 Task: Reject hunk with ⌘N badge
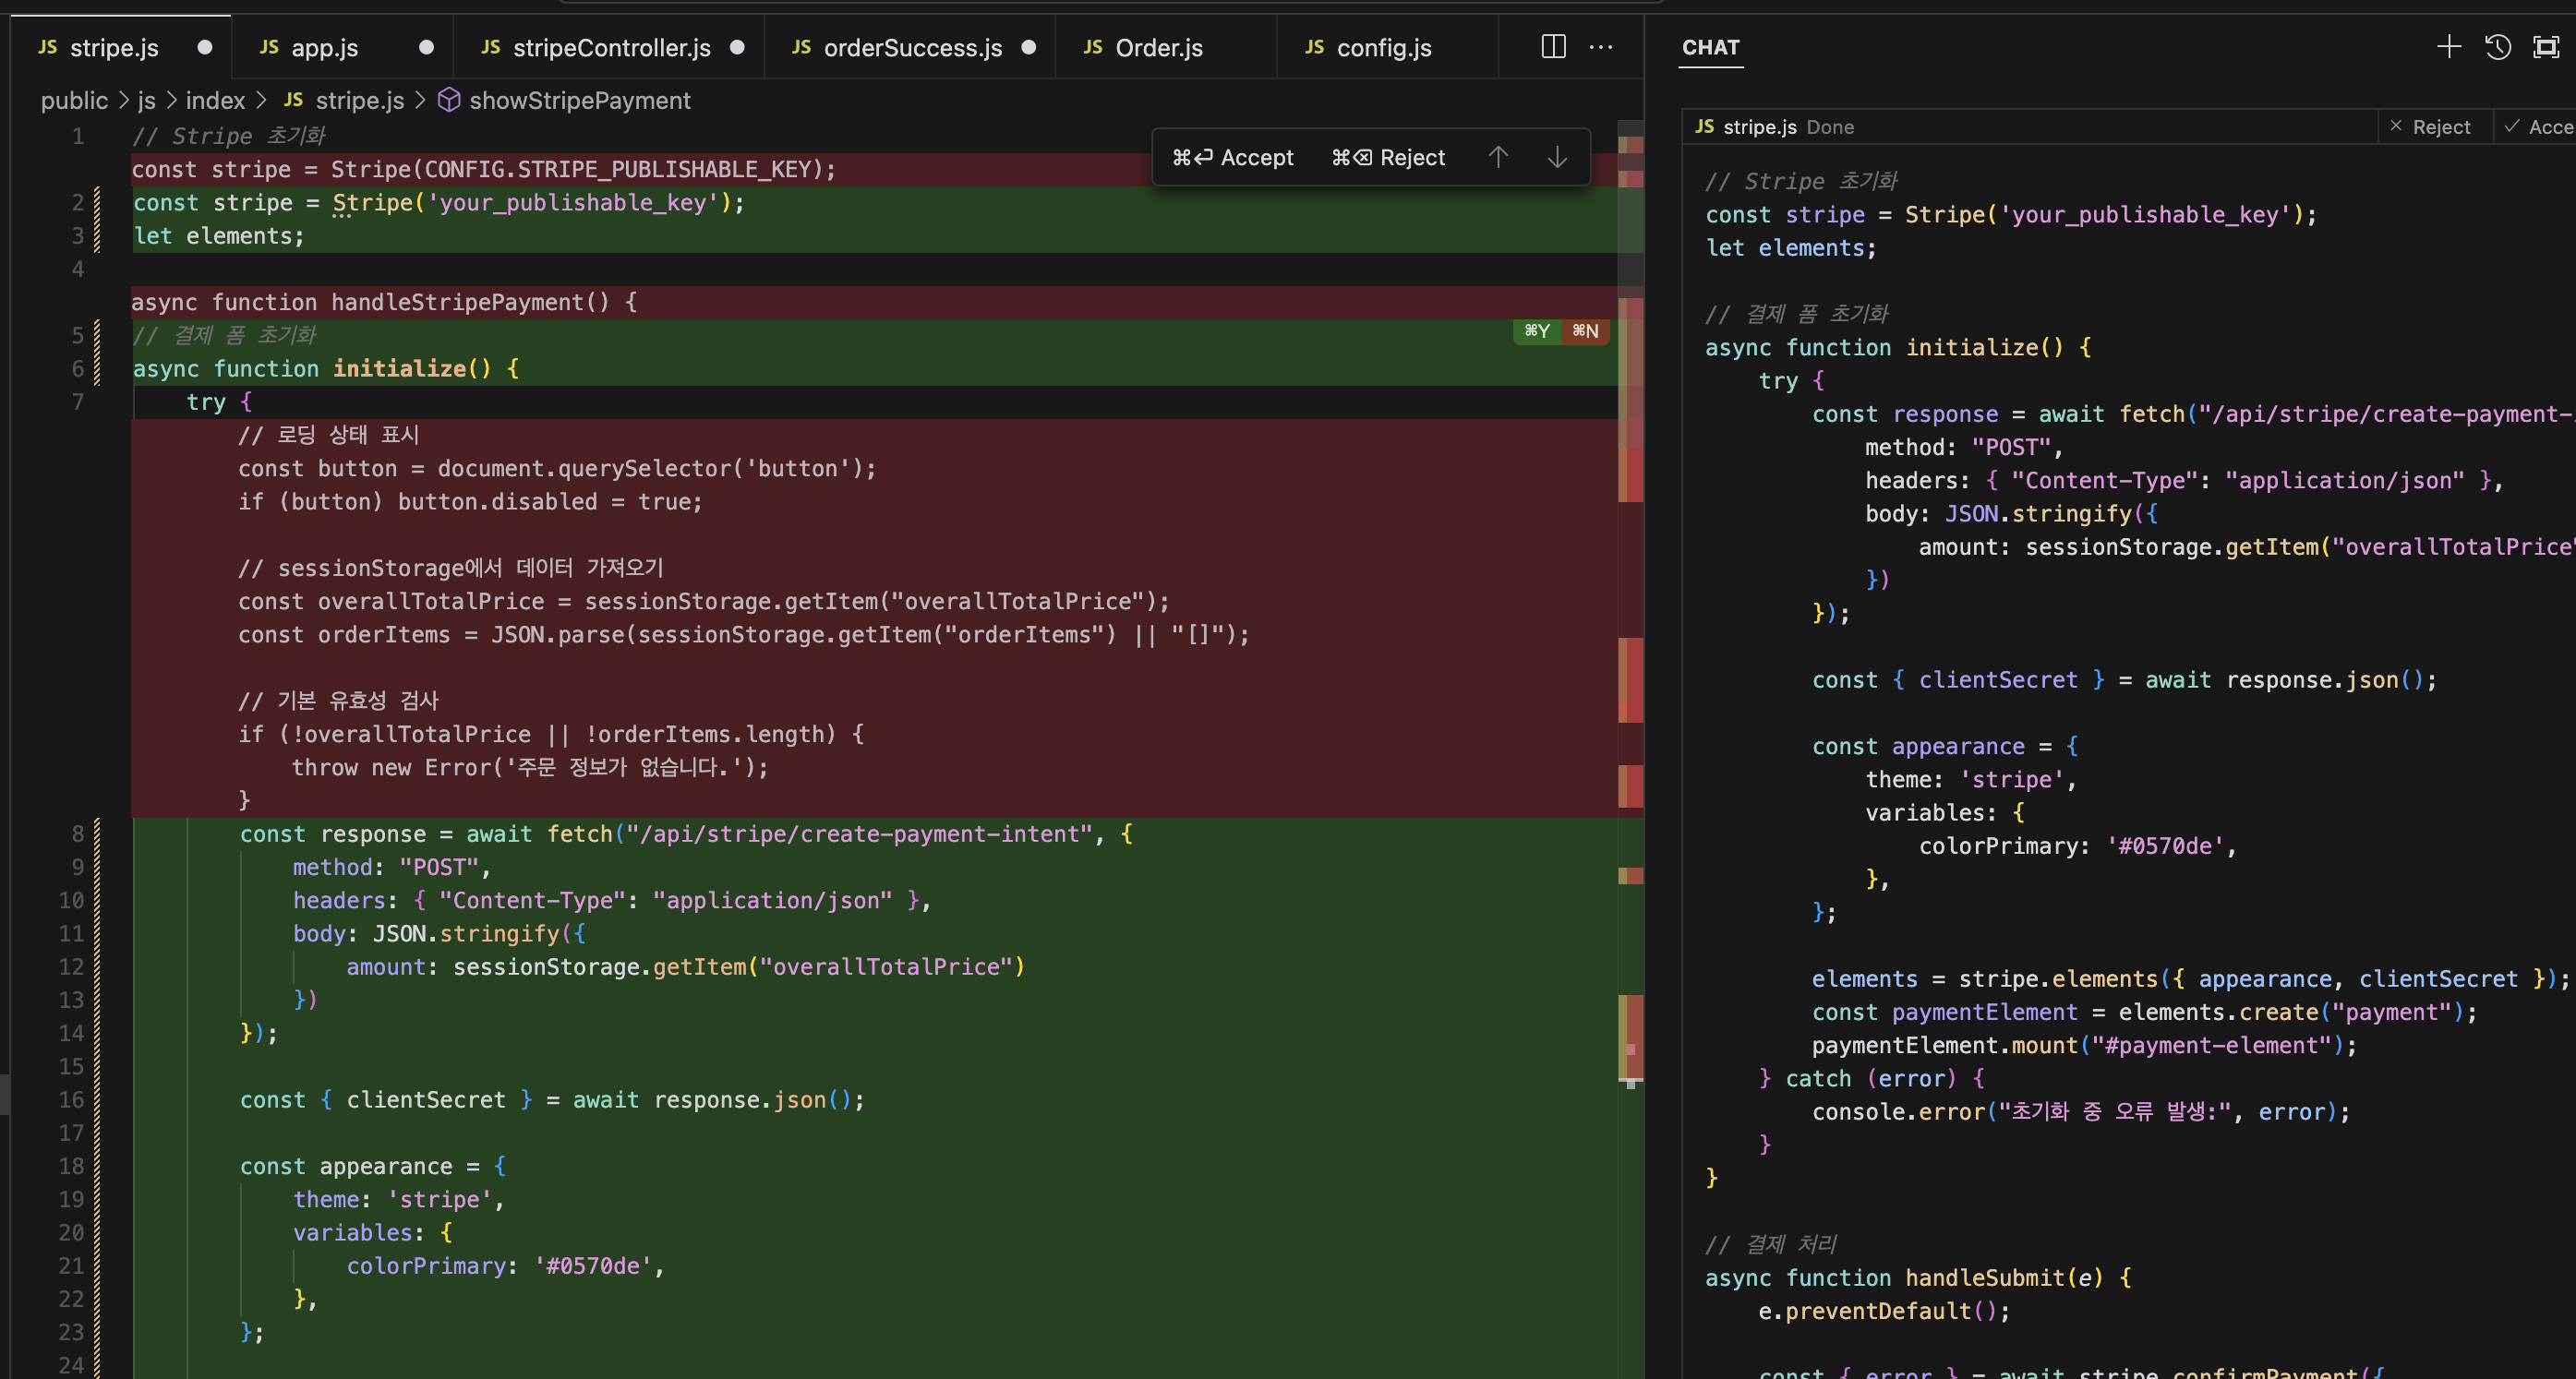(1585, 331)
